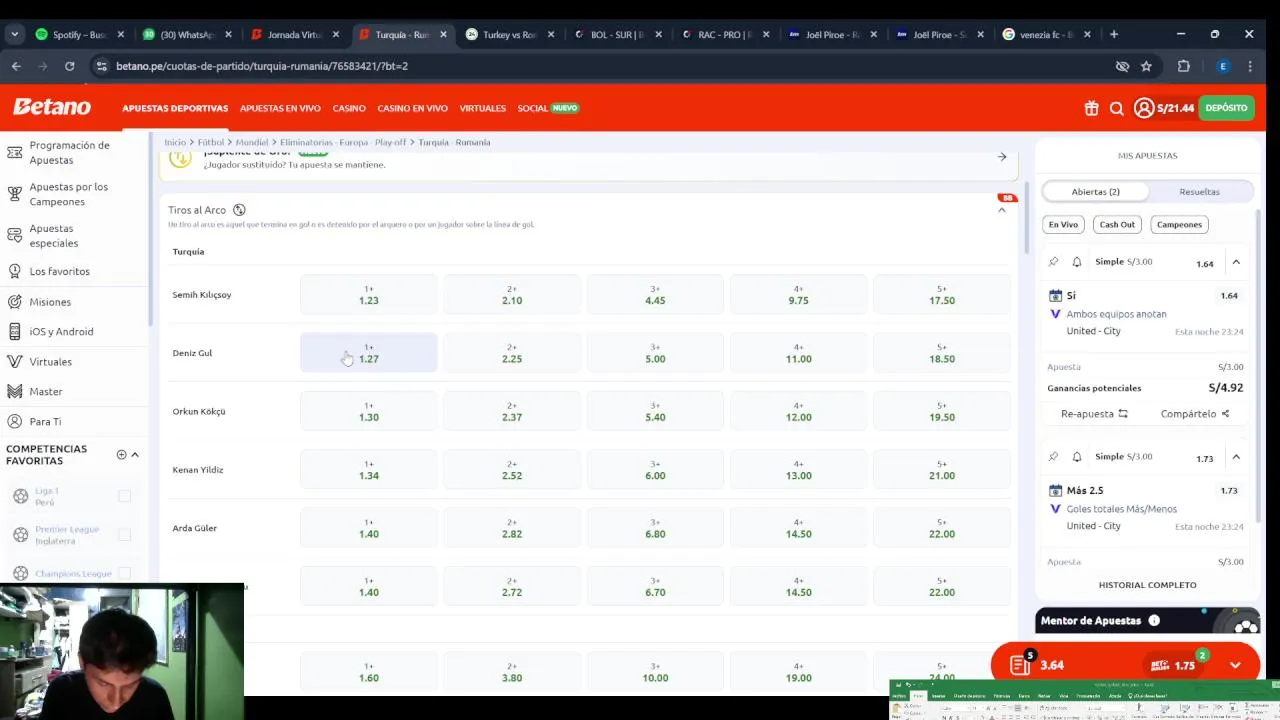Pin the Ambos equipos anotan bet
The height and width of the screenshot is (720, 1280).
pyautogui.click(x=1053, y=262)
